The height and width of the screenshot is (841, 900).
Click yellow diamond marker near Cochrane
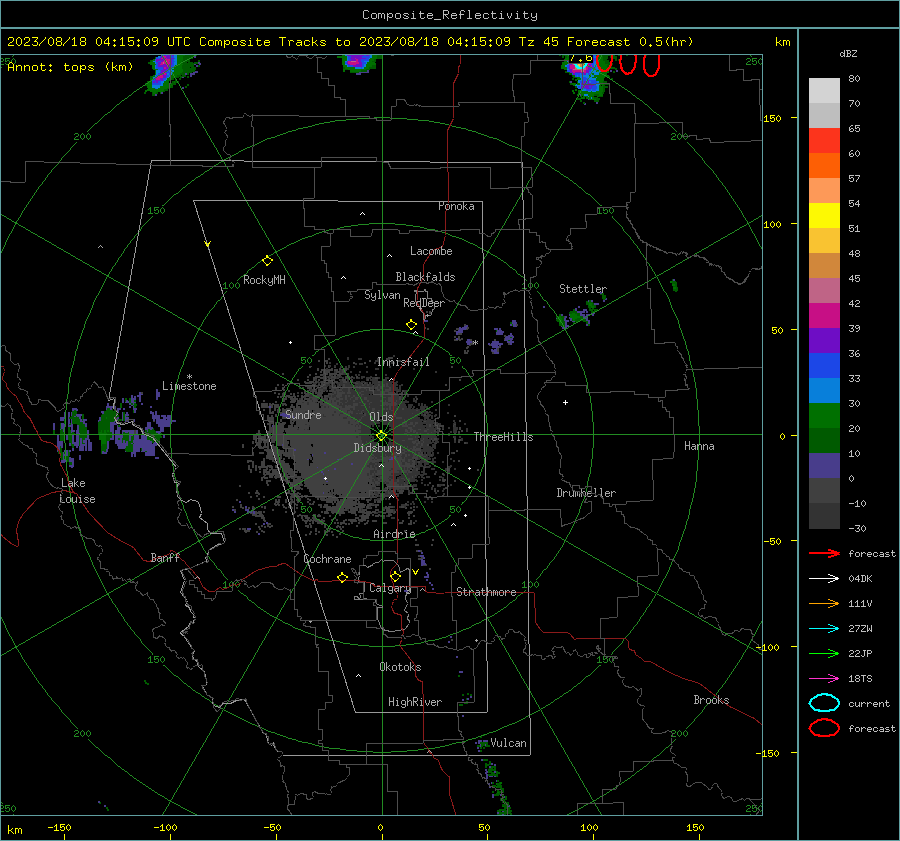point(342,578)
